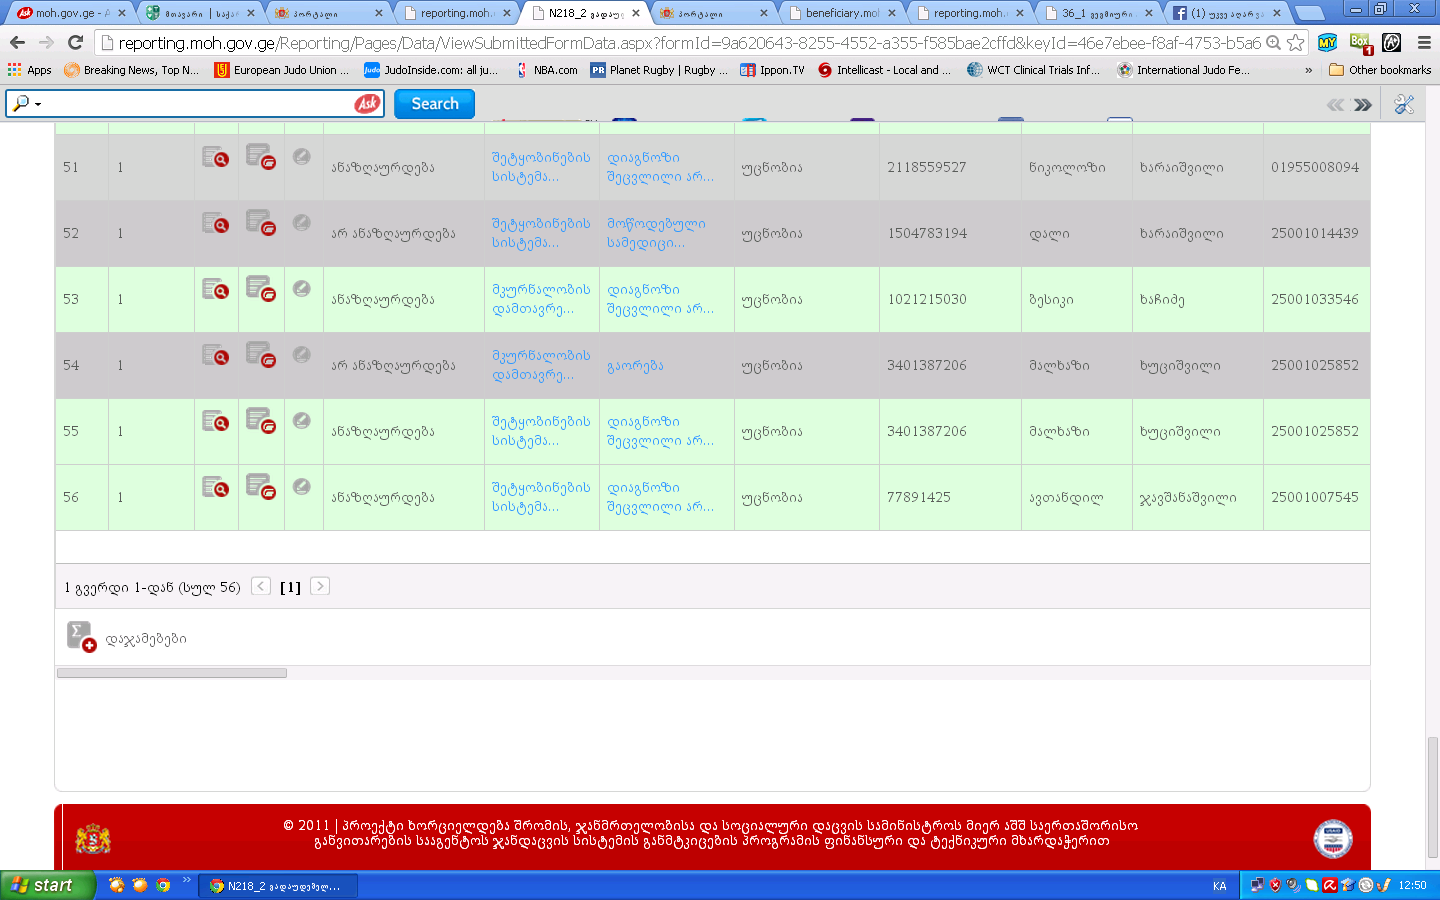Click the horizontal scrollbar below the table
The height and width of the screenshot is (900, 1440).
coord(172,673)
